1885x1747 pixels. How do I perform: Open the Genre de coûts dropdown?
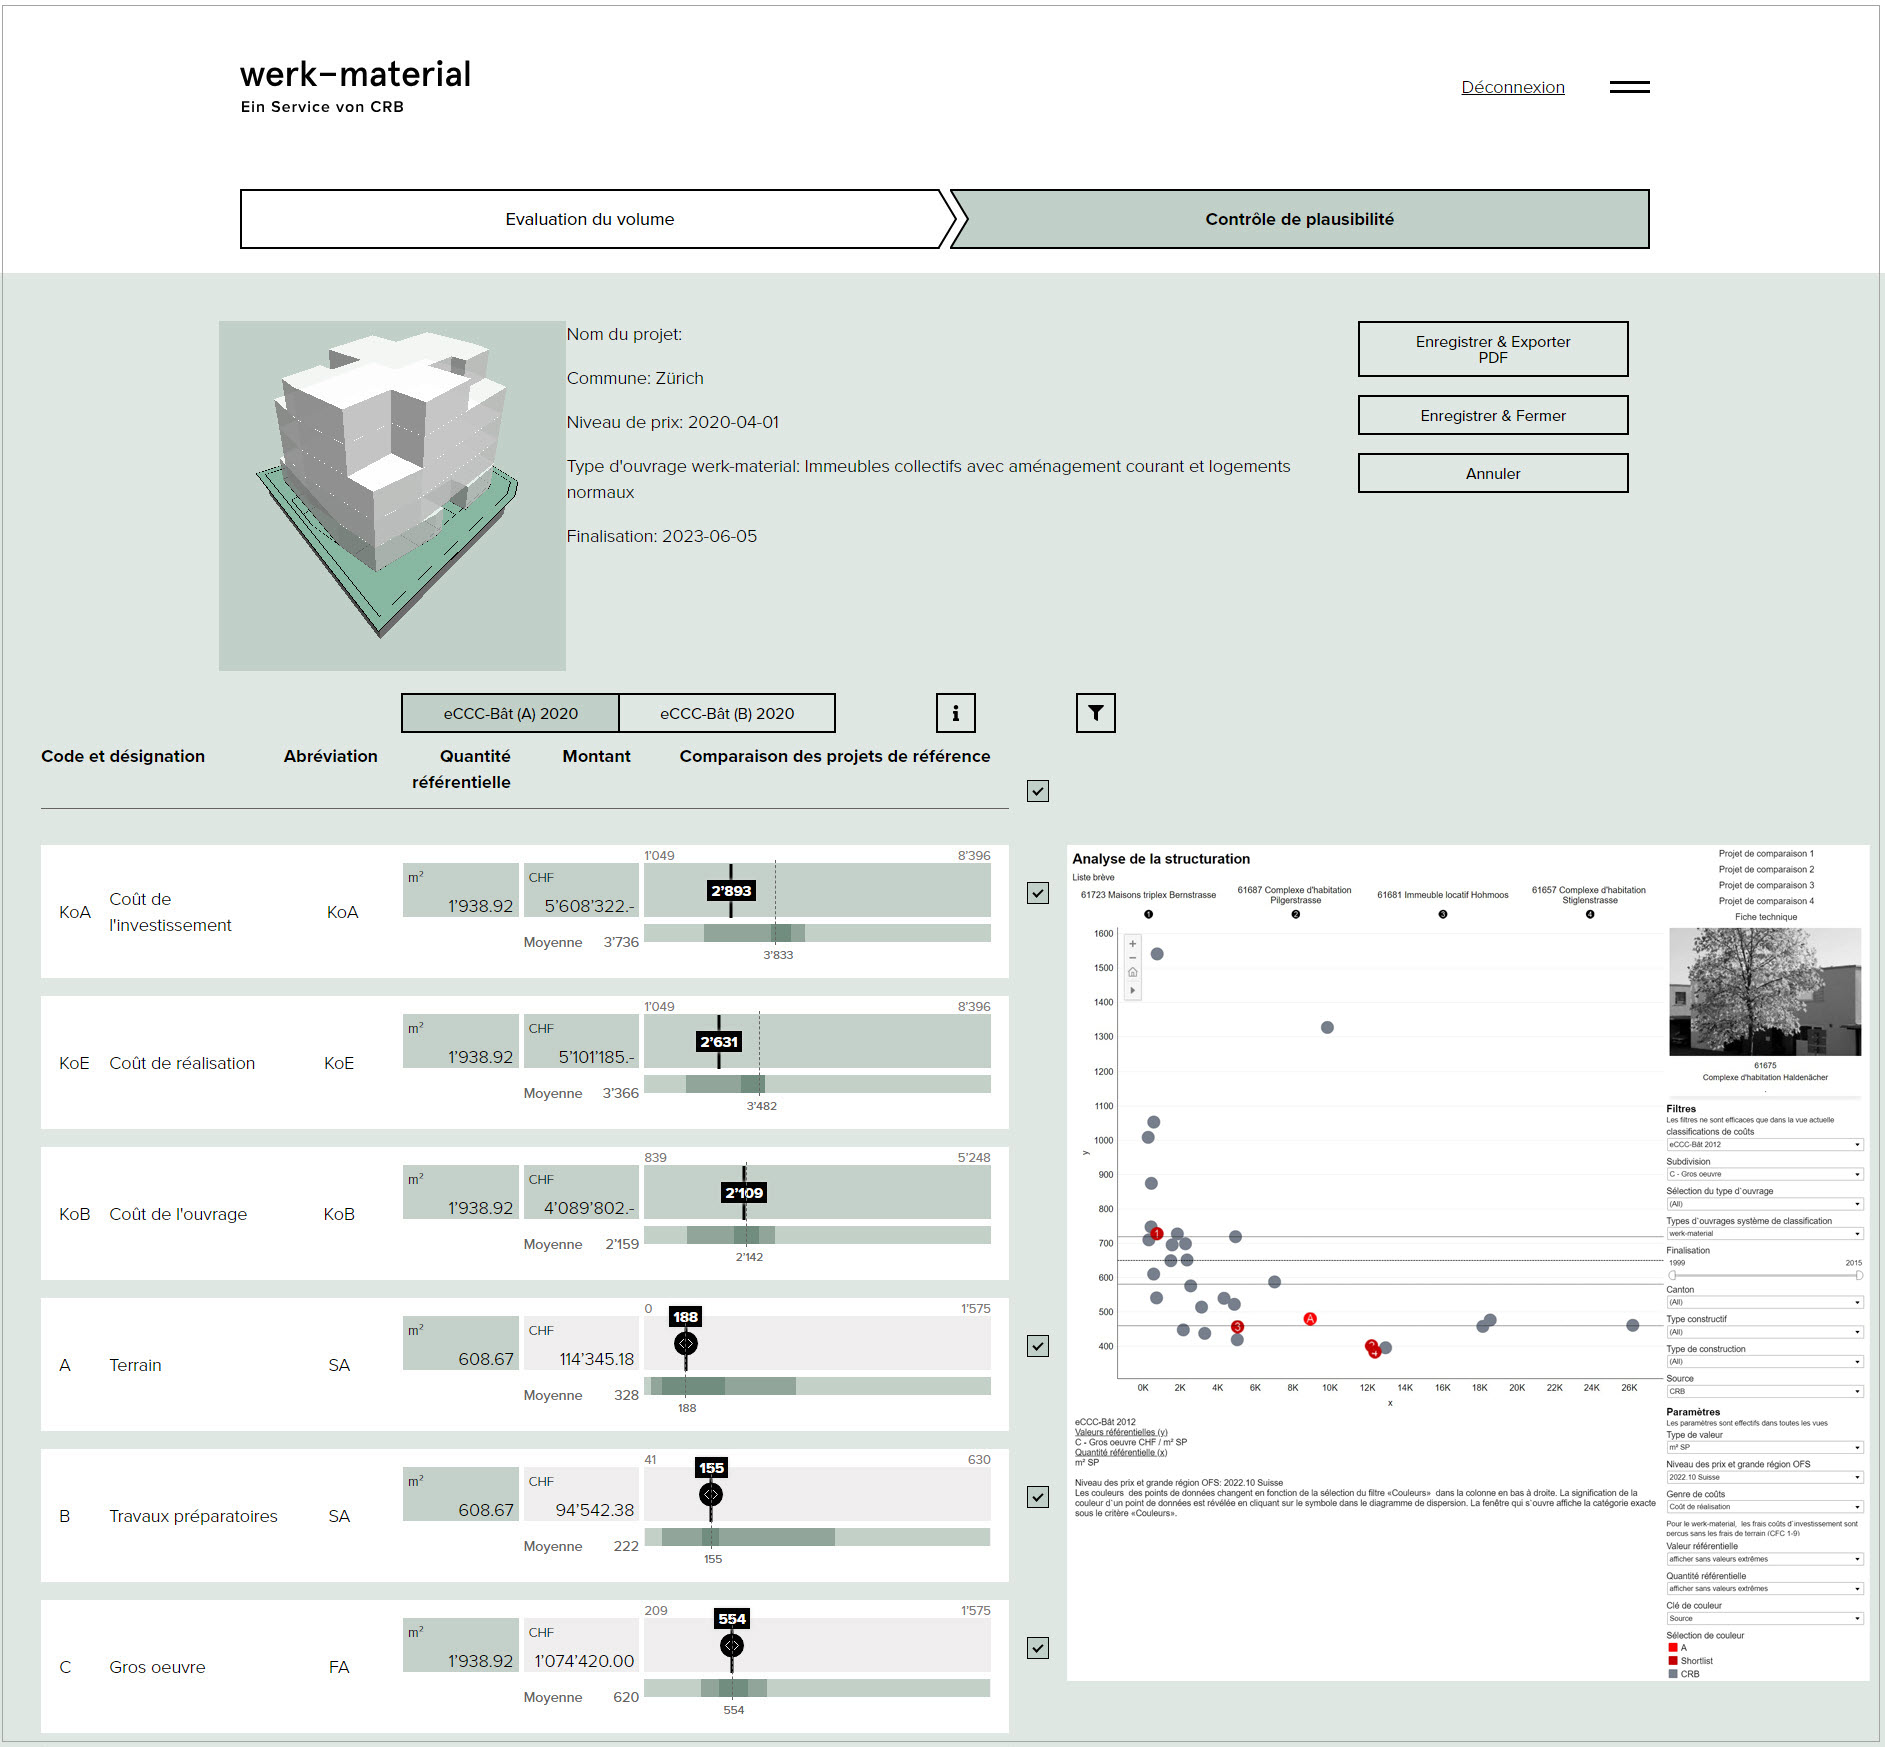pyautogui.click(x=1764, y=1507)
